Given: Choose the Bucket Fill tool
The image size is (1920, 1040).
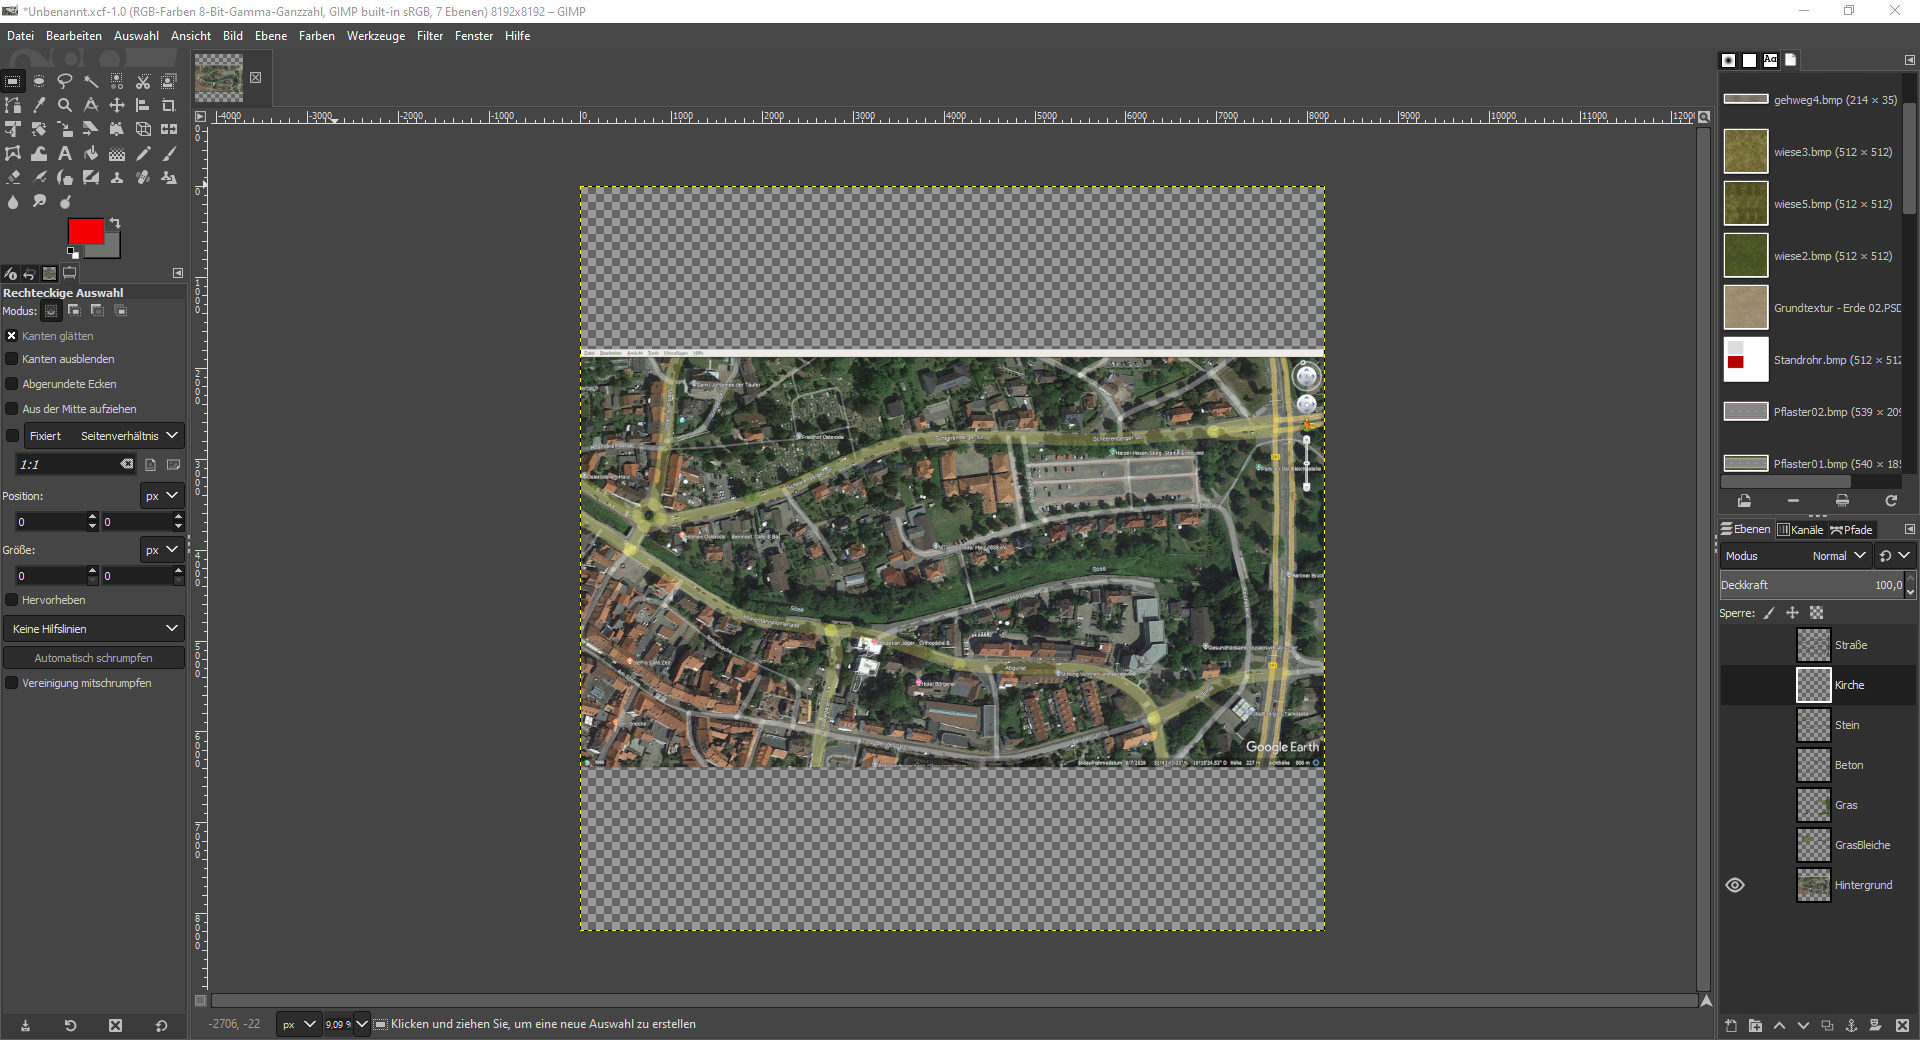Looking at the screenshot, I should tap(91, 153).
